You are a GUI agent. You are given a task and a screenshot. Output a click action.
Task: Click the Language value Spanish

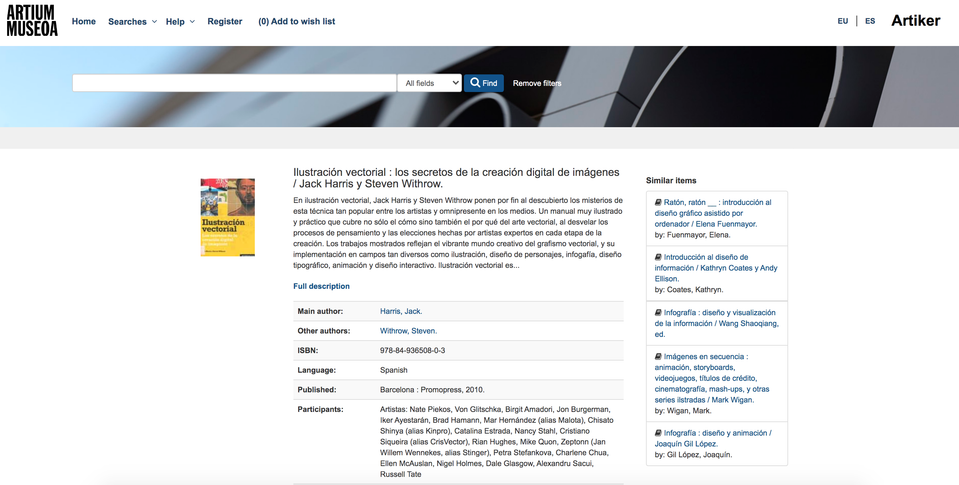point(393,370)
